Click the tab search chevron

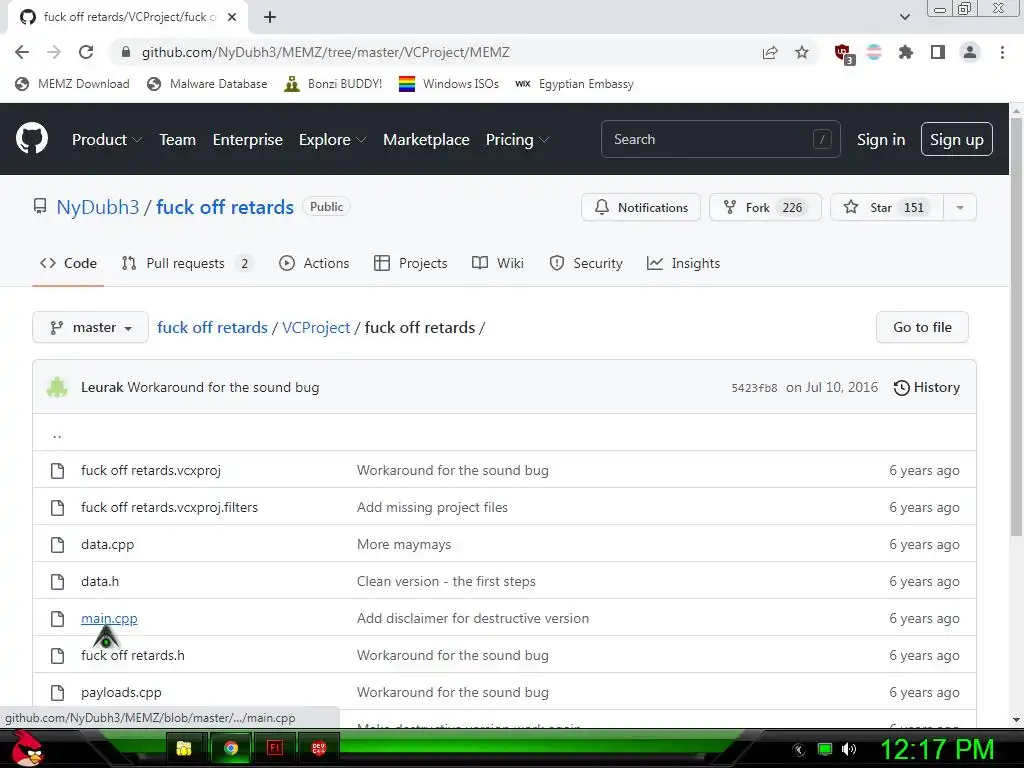pyautogui.click(x=904, y=17)
